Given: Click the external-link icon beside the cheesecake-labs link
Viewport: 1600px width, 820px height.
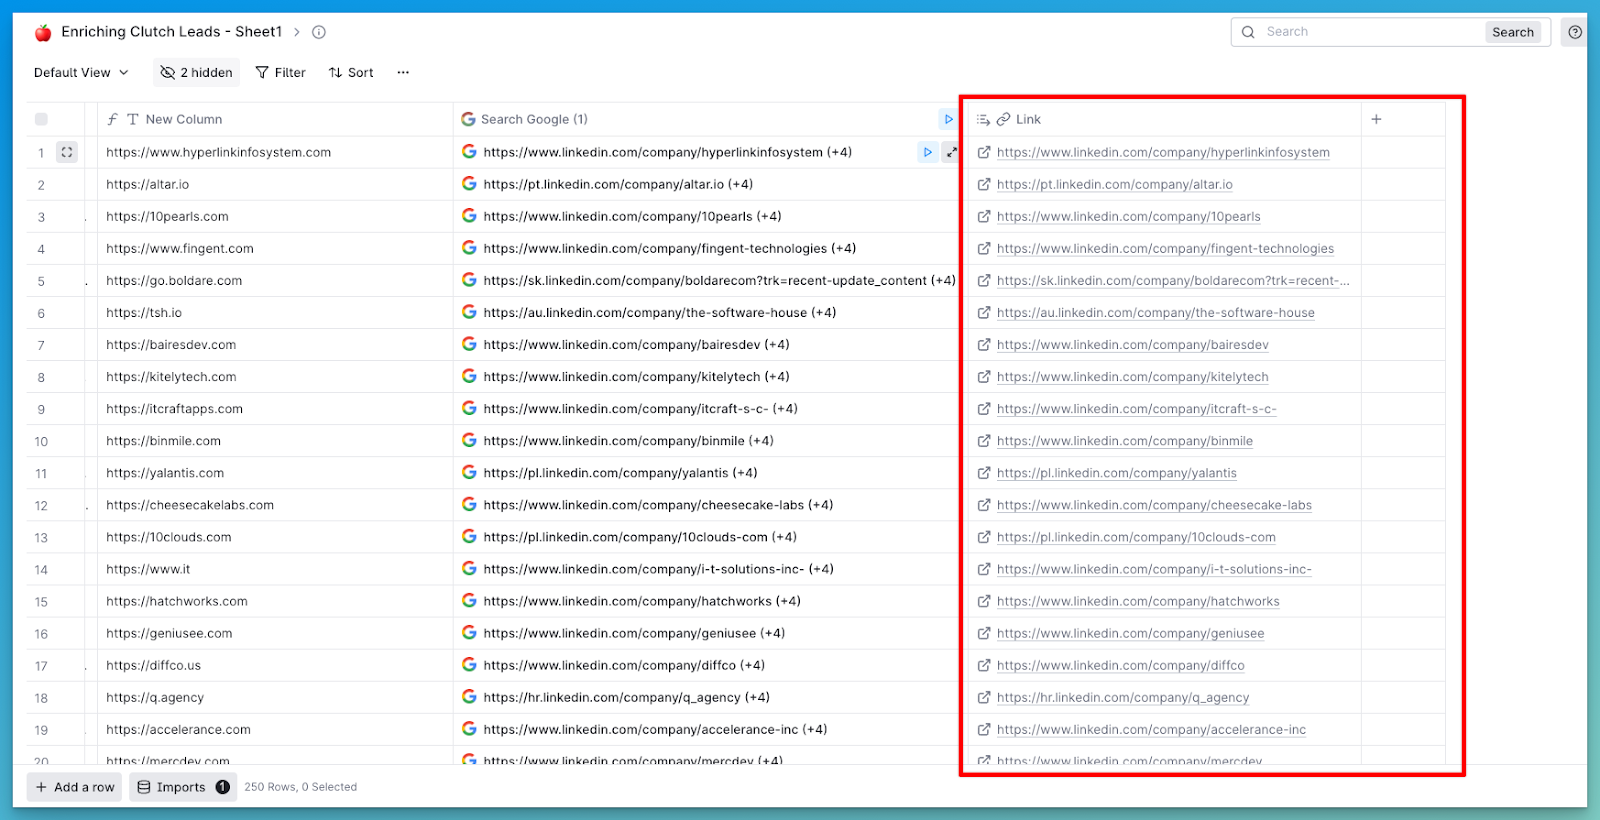Looking at the screenshot, I should [984, 505].
